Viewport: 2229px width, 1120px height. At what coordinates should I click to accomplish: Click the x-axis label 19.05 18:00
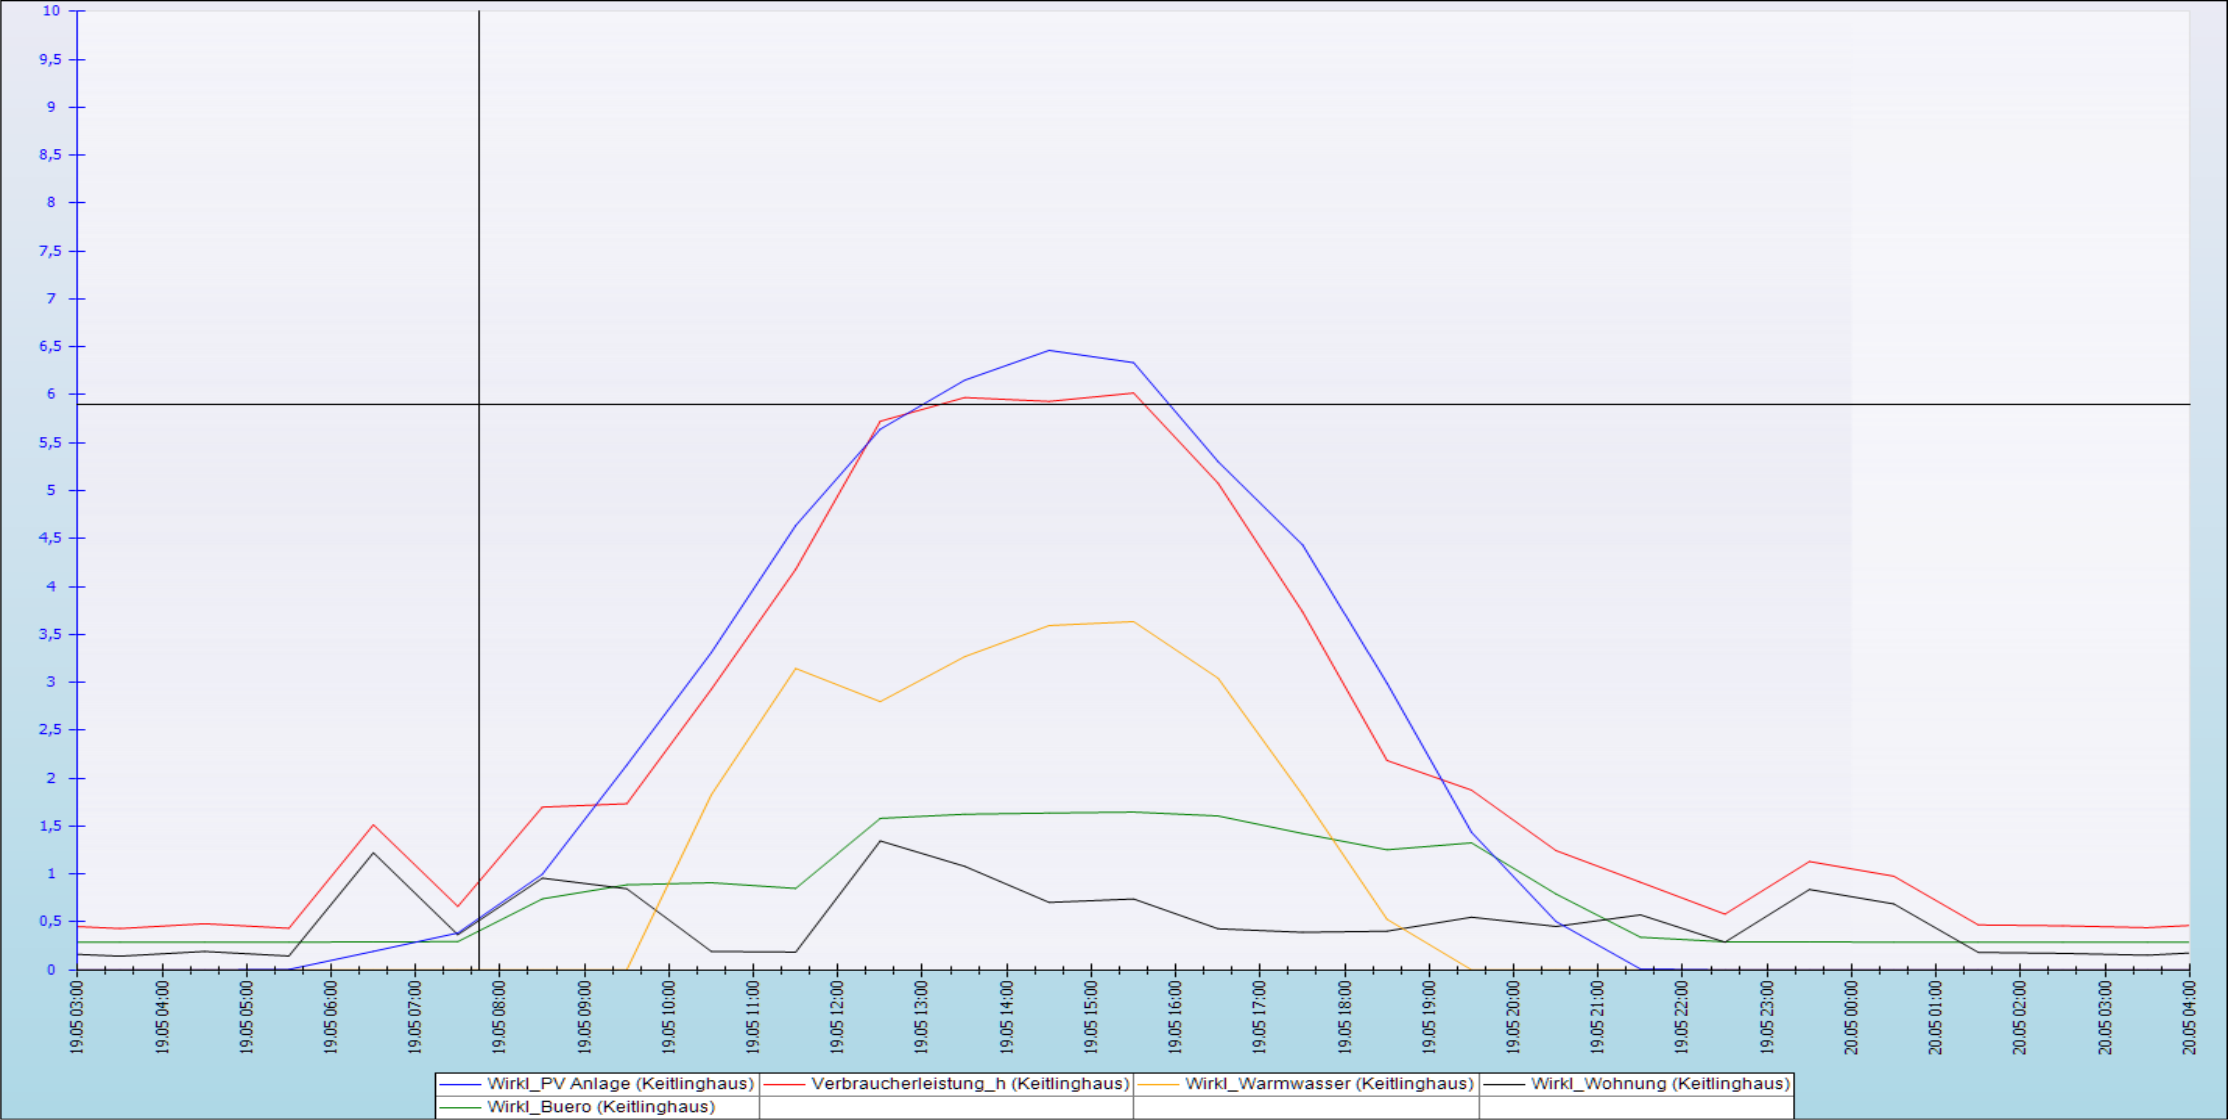point(1345,1017)
